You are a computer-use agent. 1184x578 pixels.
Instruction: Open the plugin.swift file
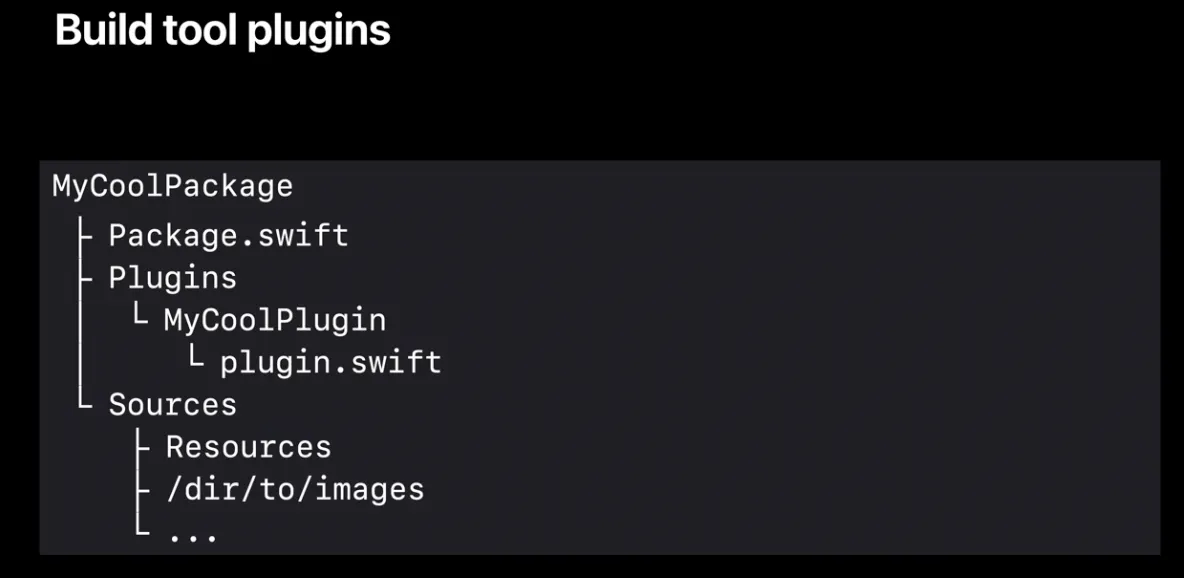pyautogui.click(x=330, y=362)
